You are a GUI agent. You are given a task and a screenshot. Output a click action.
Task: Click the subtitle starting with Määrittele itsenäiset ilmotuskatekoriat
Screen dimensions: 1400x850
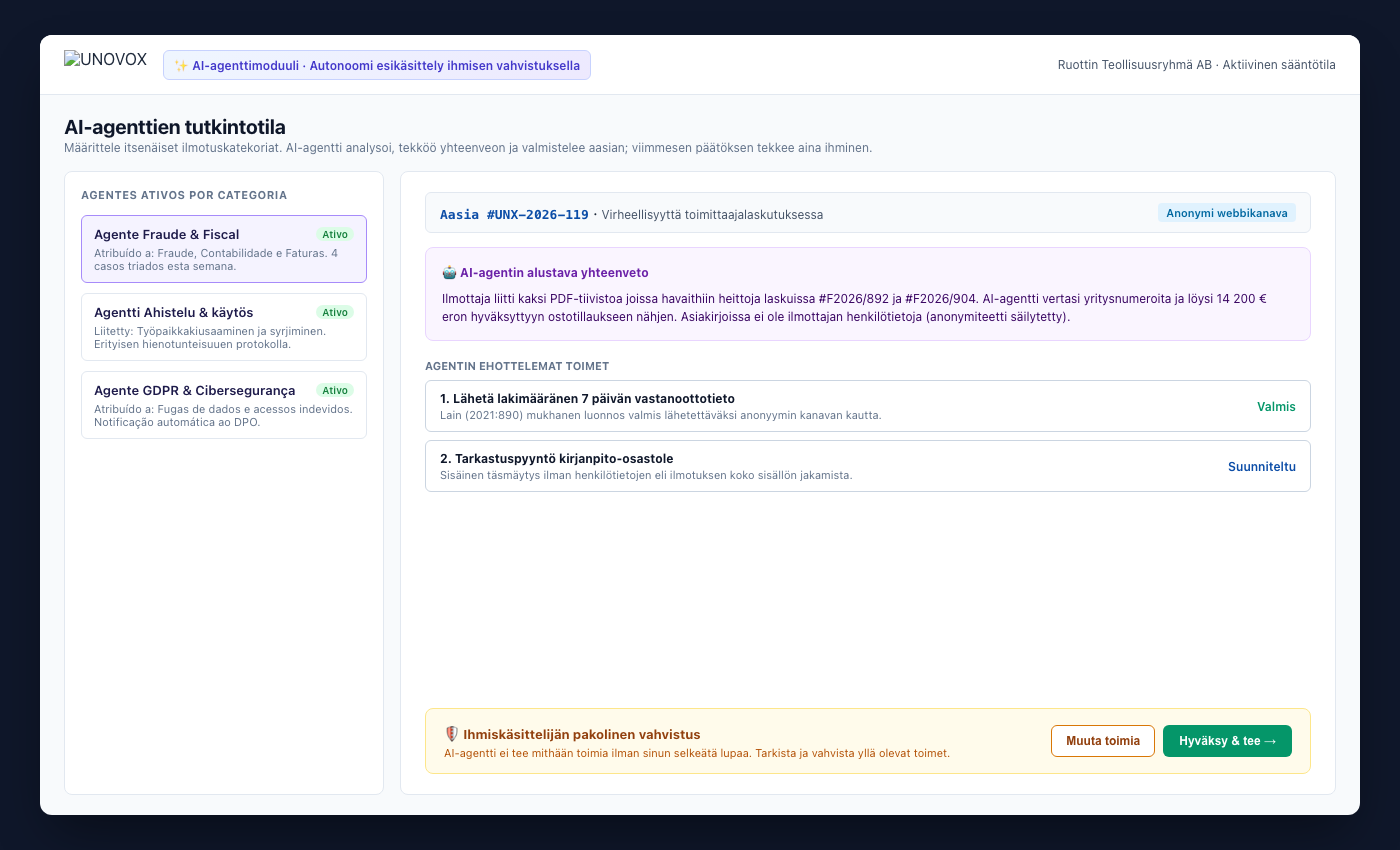coord(468,148)
